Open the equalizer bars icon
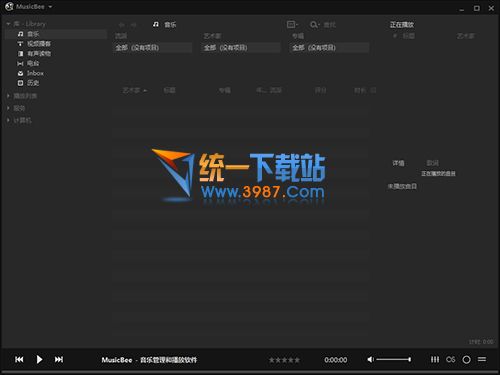 [435, 359]
